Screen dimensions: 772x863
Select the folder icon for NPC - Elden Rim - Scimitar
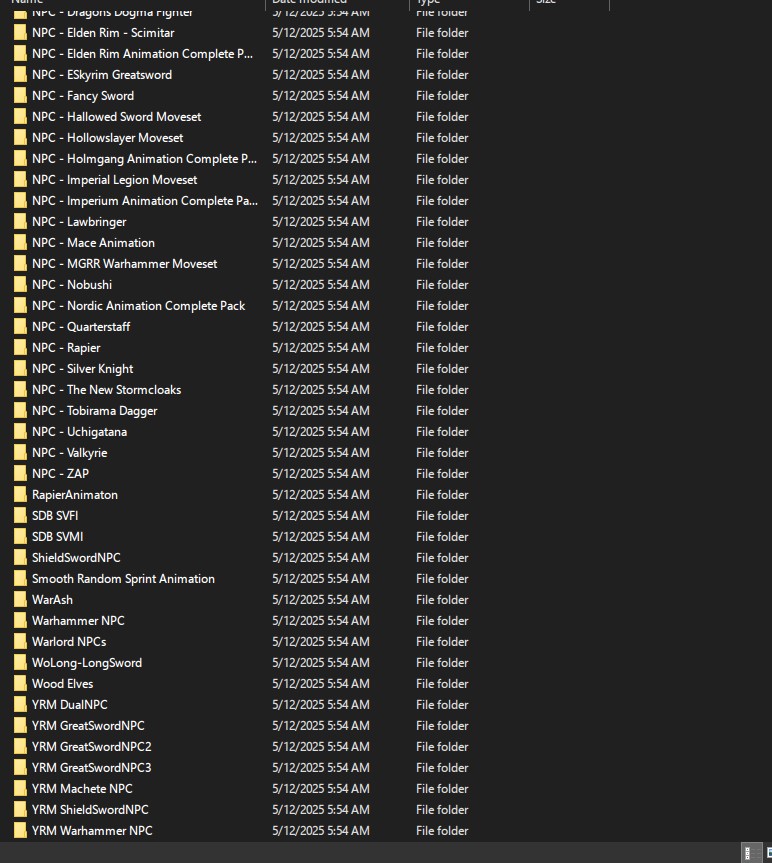[x=20, y=33]
